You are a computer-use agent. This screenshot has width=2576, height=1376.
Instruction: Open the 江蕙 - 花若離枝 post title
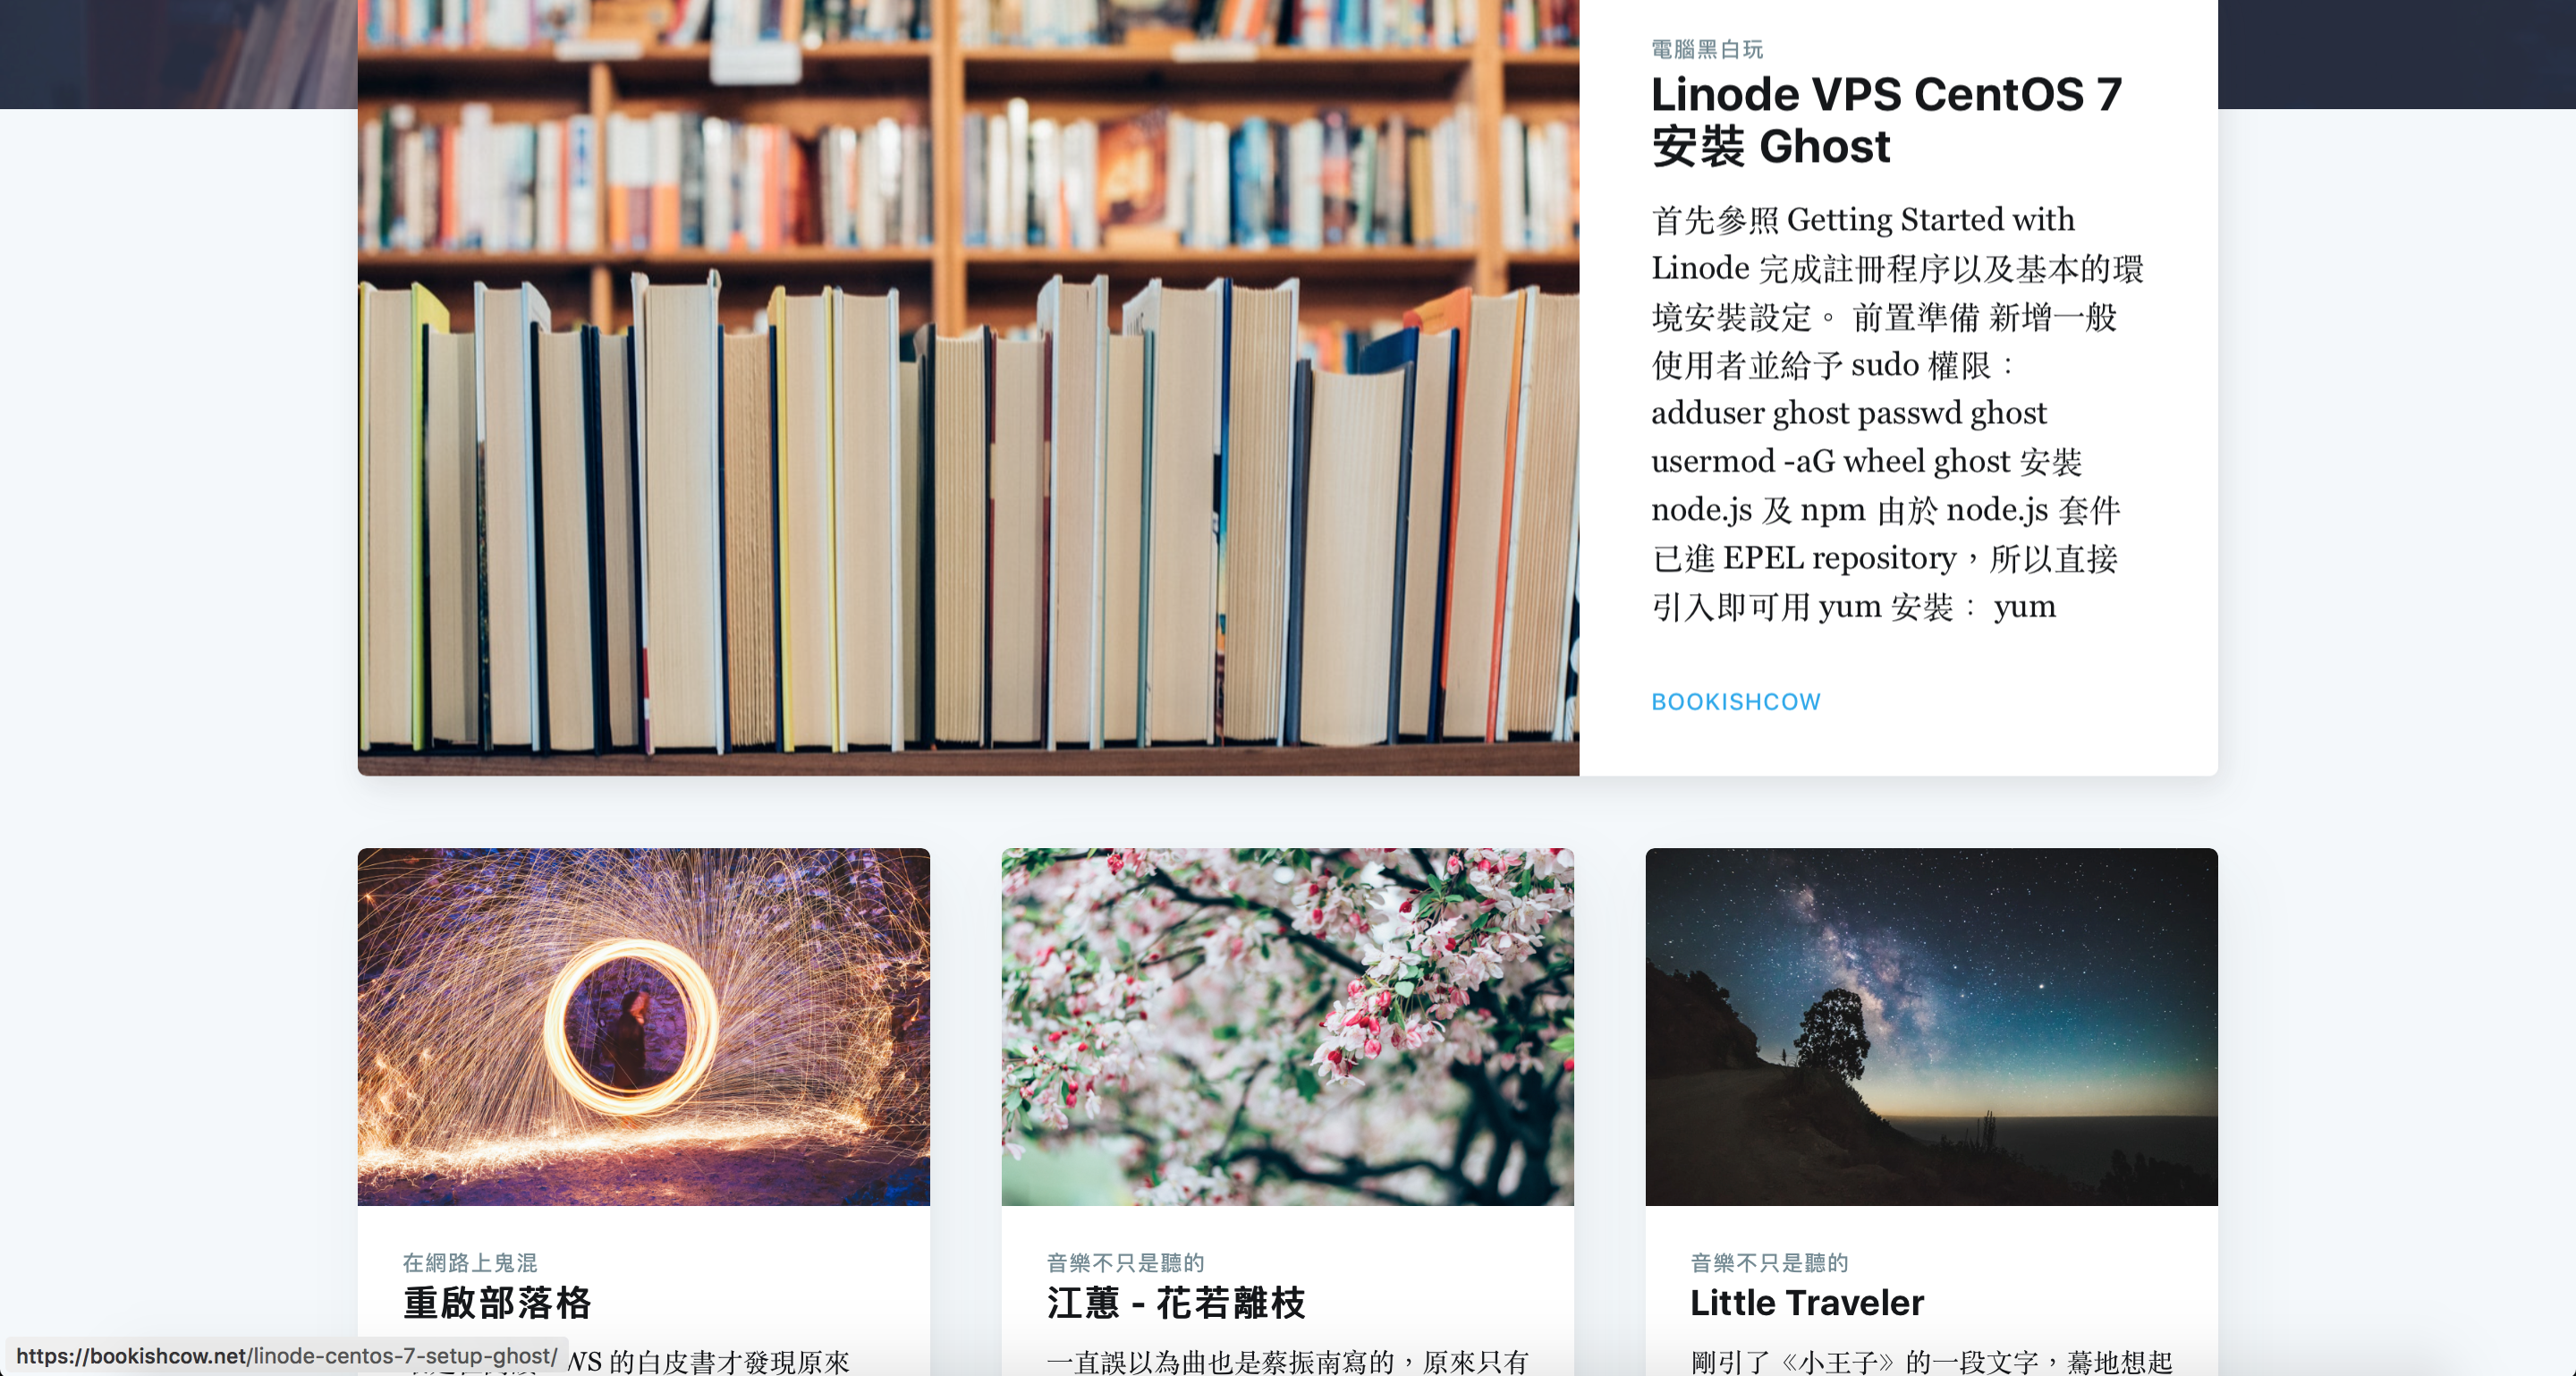coord(1176,1303)
